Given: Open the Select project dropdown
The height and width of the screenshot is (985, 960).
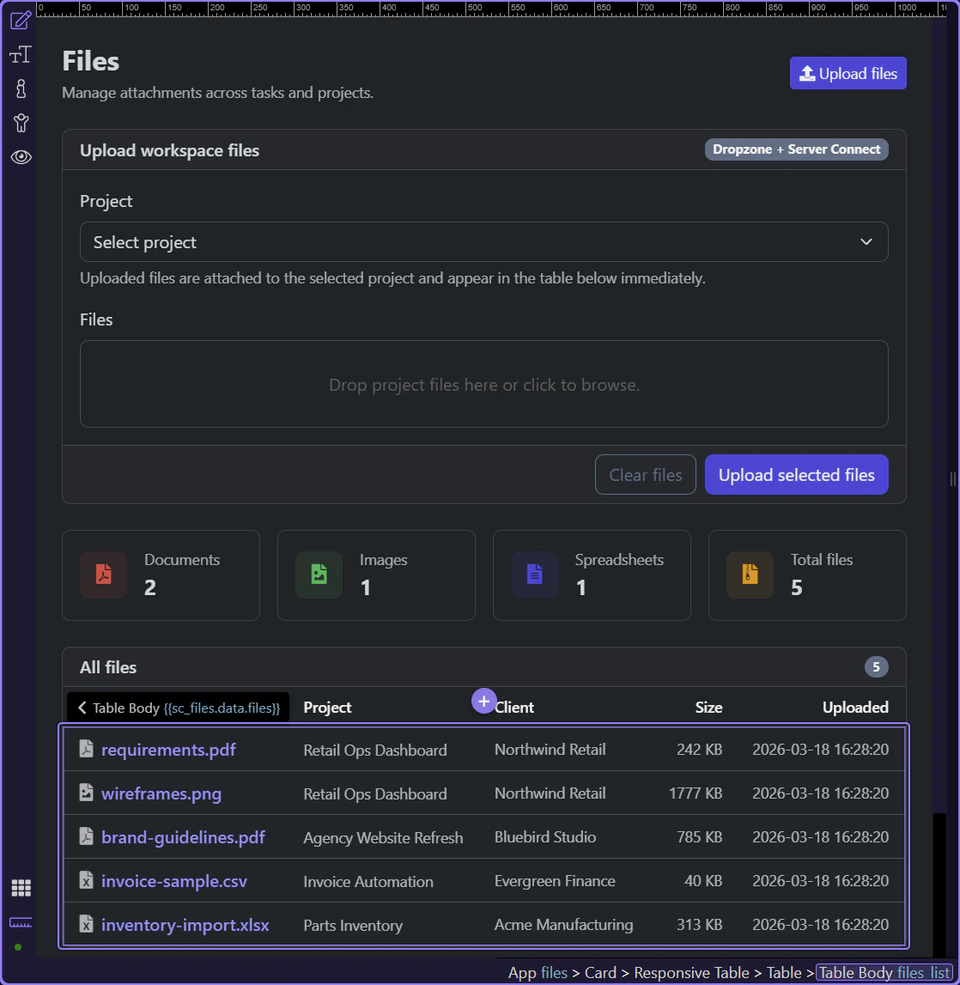Looking at the screenshot, I should (484, 242).
